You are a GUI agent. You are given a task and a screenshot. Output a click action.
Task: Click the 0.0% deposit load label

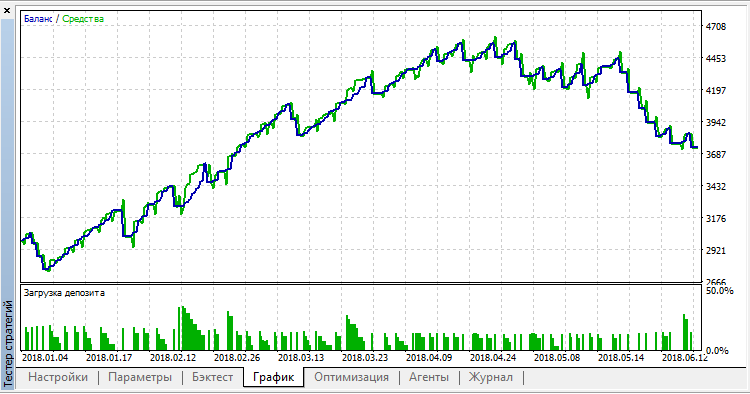coord(717,351)
